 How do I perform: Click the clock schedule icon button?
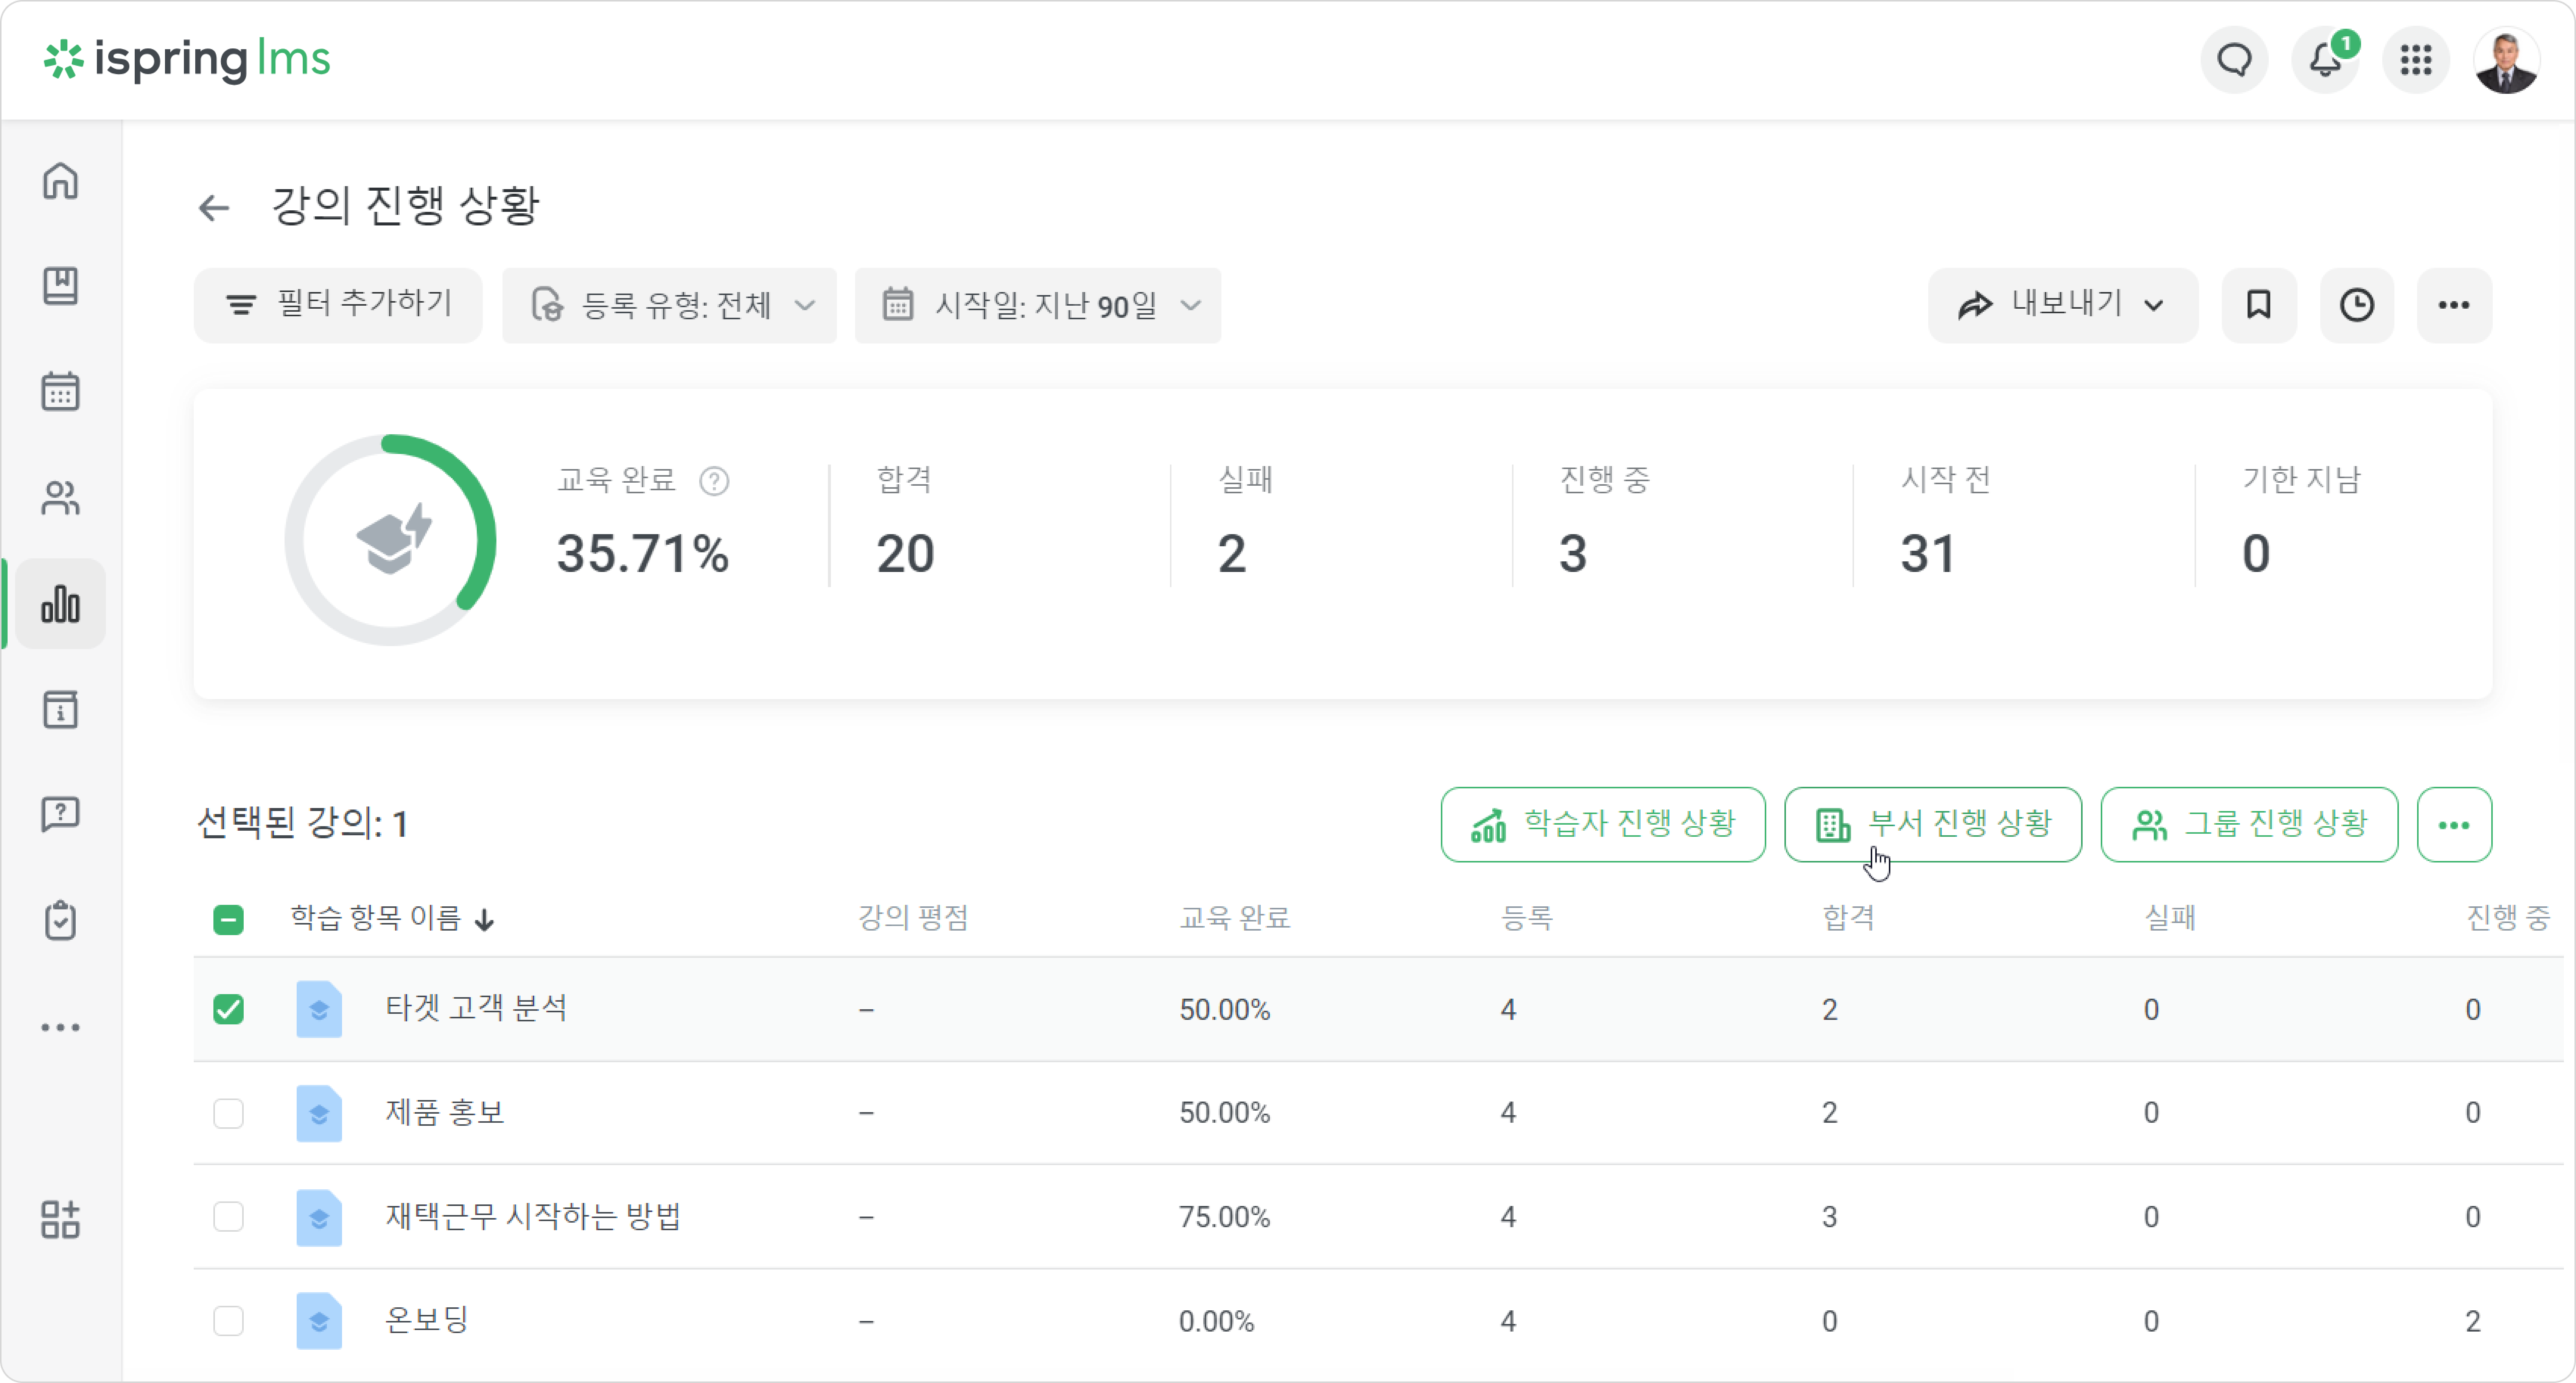coord(2356,305)
